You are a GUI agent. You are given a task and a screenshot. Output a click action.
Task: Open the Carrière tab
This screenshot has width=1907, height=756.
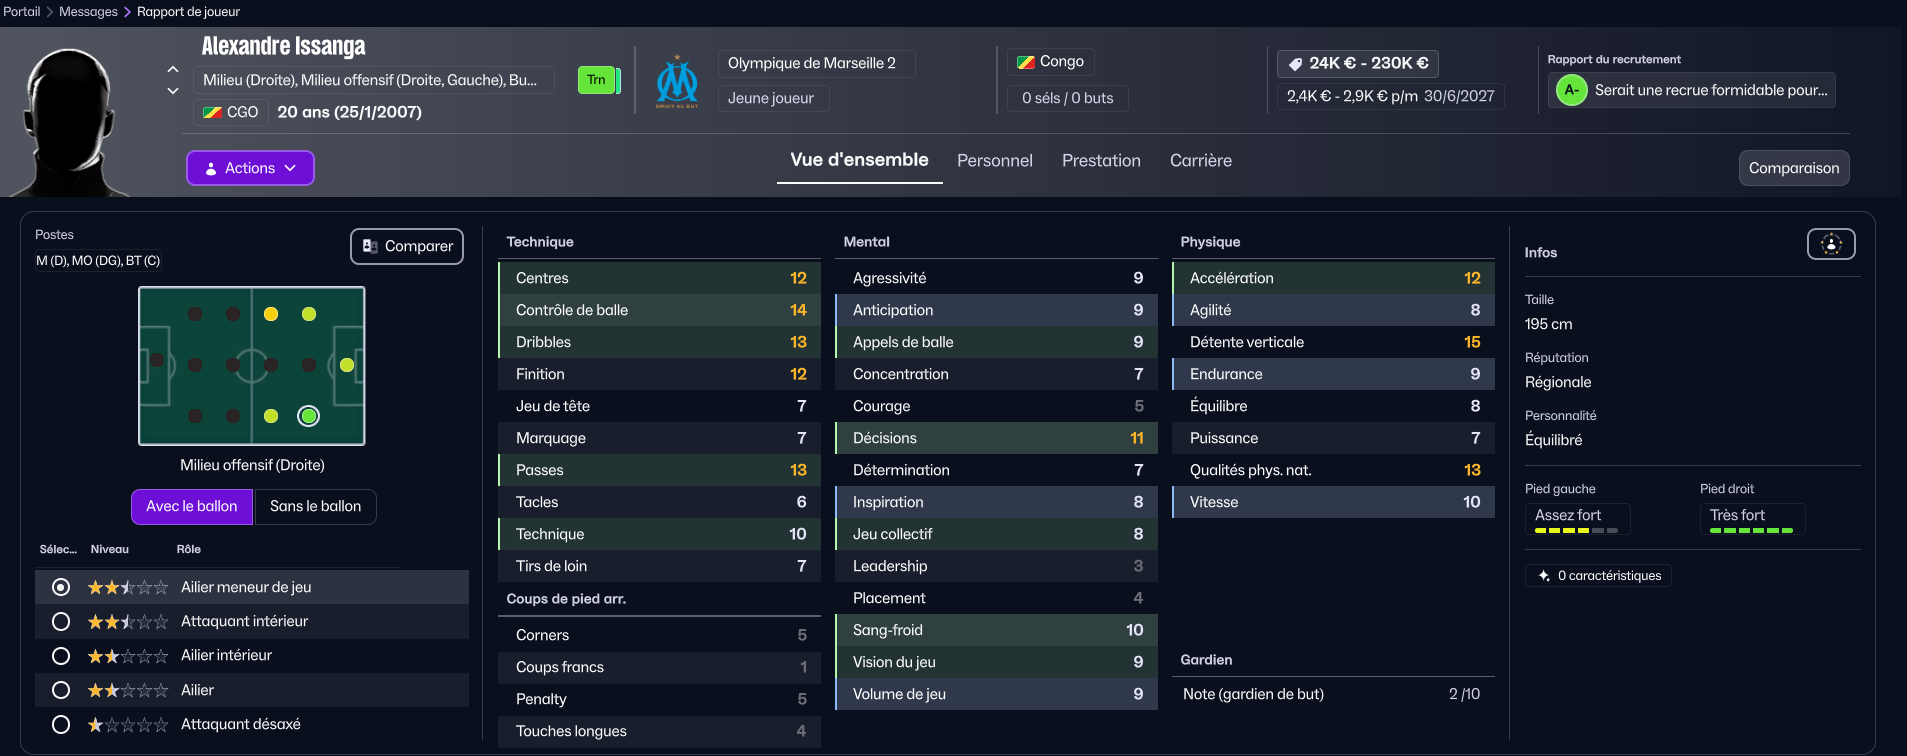point(1200,161)
